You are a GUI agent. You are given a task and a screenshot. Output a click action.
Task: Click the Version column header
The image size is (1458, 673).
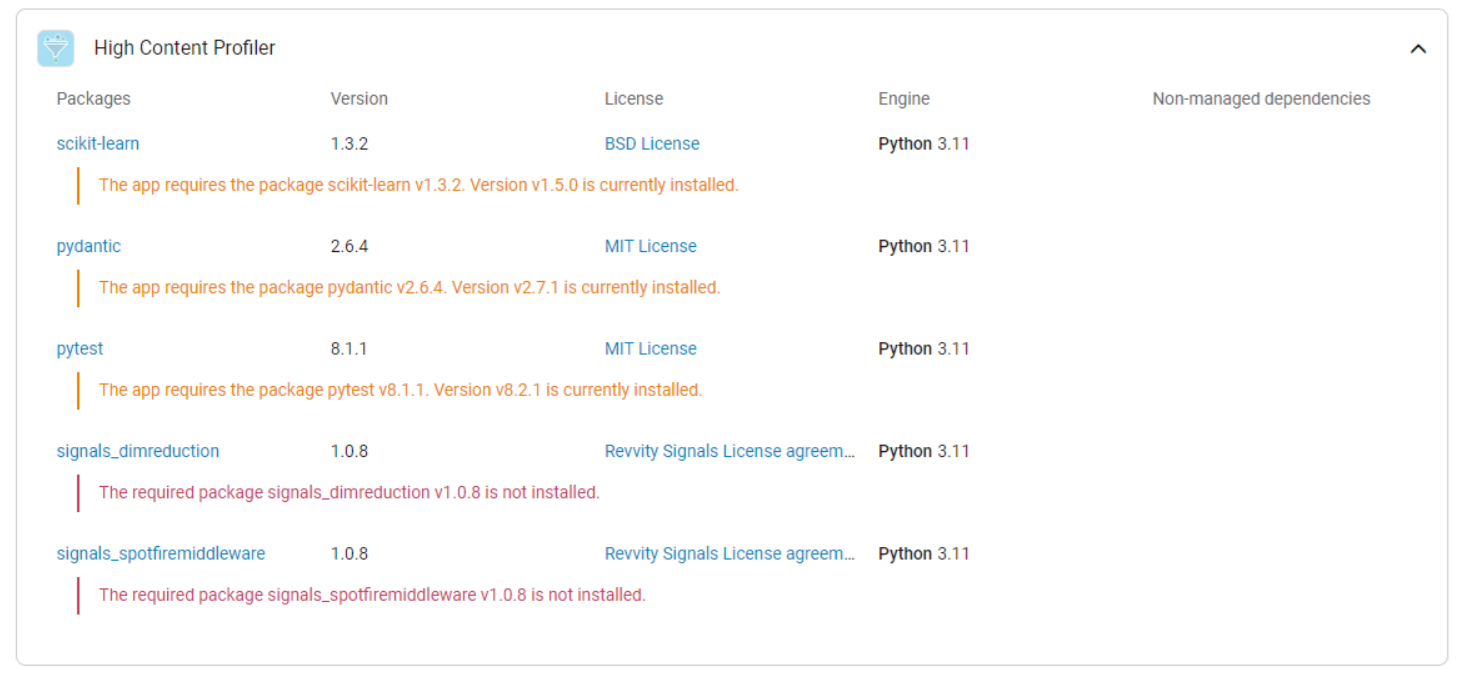click(x=359, y=99)
